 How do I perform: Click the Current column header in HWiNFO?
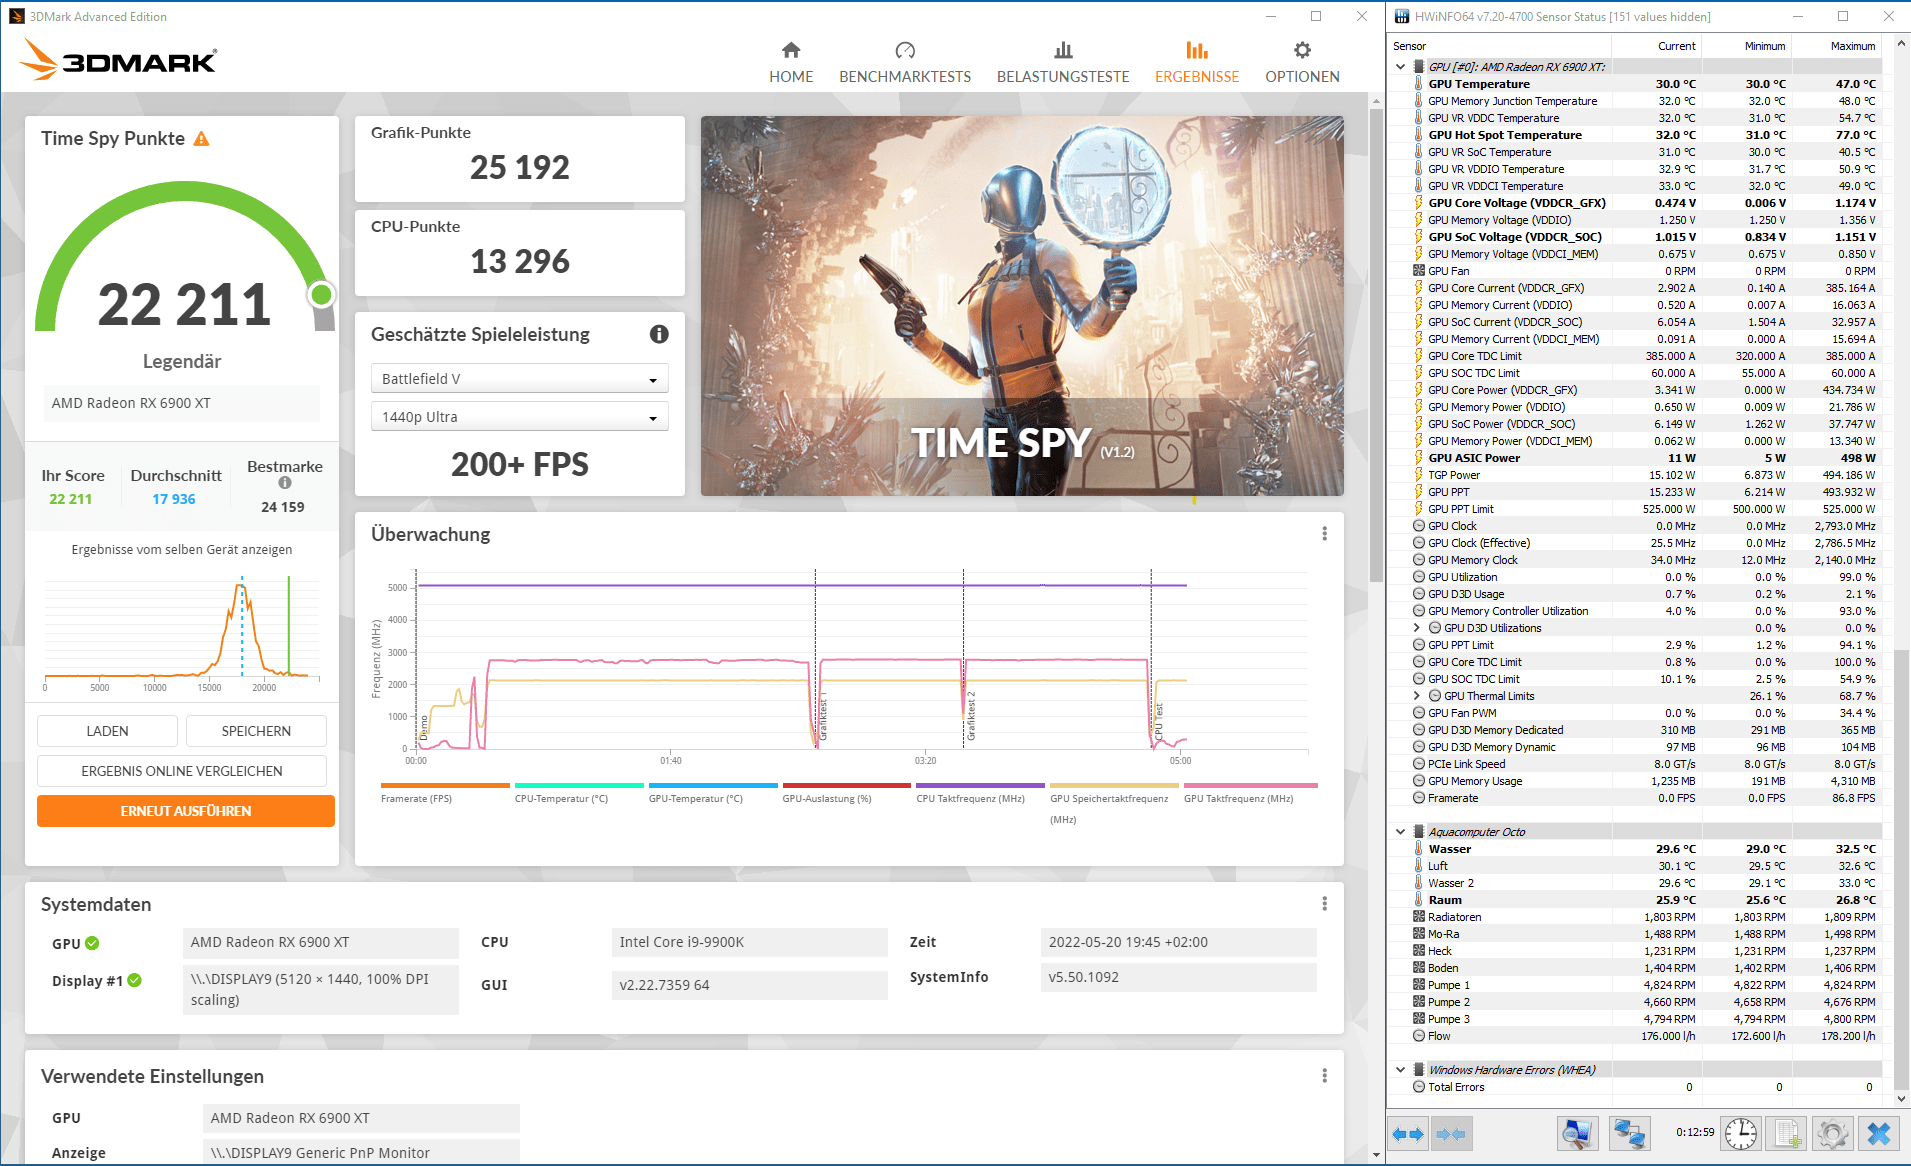[x=1657, y=46]
